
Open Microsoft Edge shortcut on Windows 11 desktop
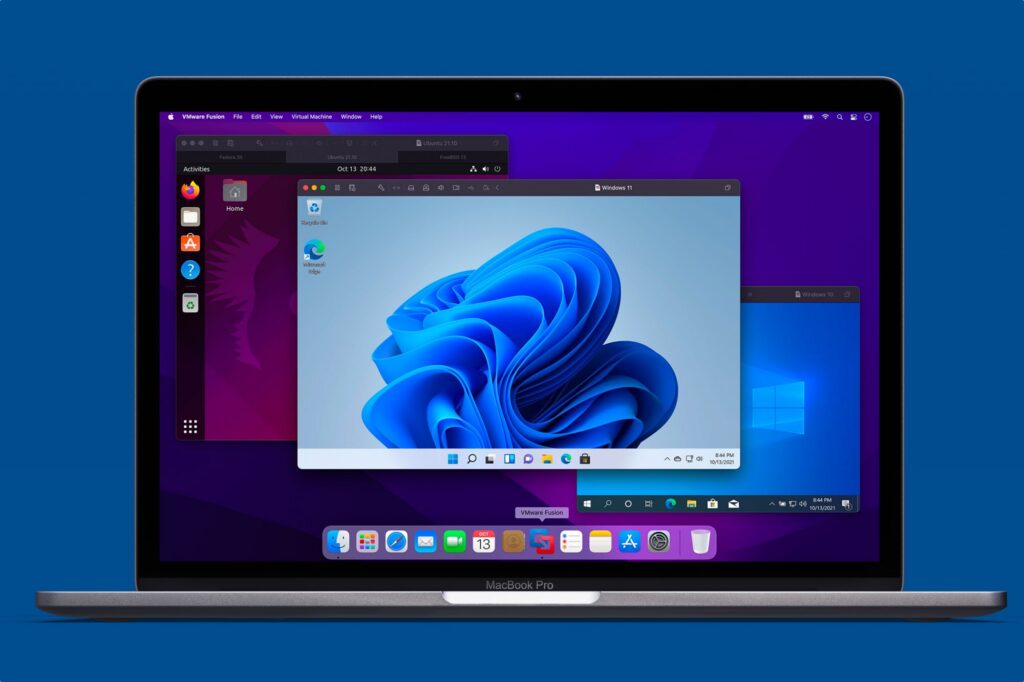click(x=314, y=253)
